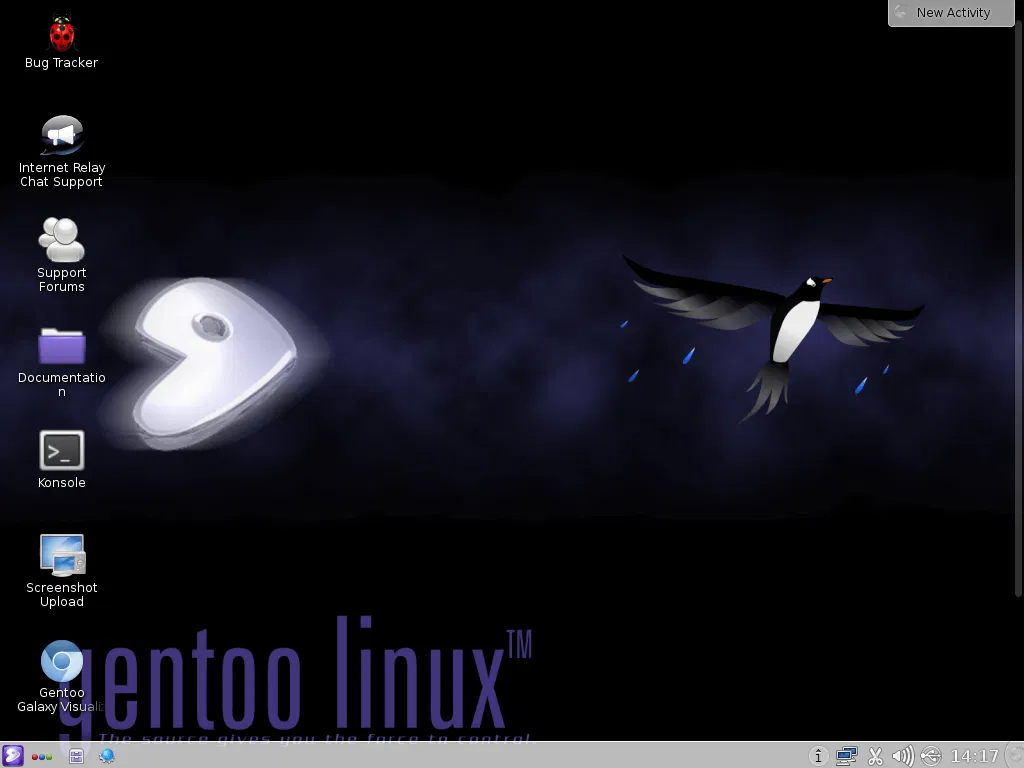1024x768 pixels.
Task: Launch the web browser globe in panel
Action: click(x=106, y=756)
